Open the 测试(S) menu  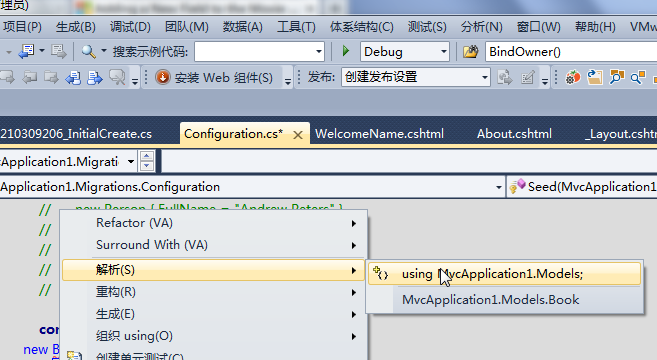[x=427, y=27]
